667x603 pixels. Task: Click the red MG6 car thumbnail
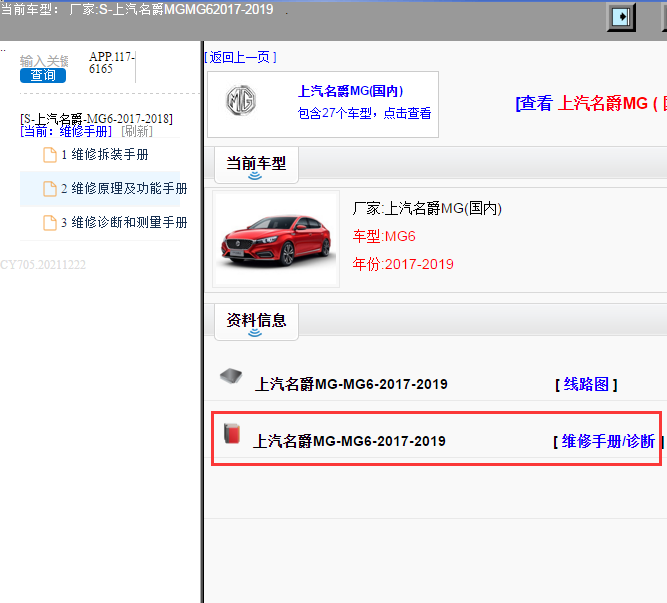pyautogui.click(x=276, y=239)
